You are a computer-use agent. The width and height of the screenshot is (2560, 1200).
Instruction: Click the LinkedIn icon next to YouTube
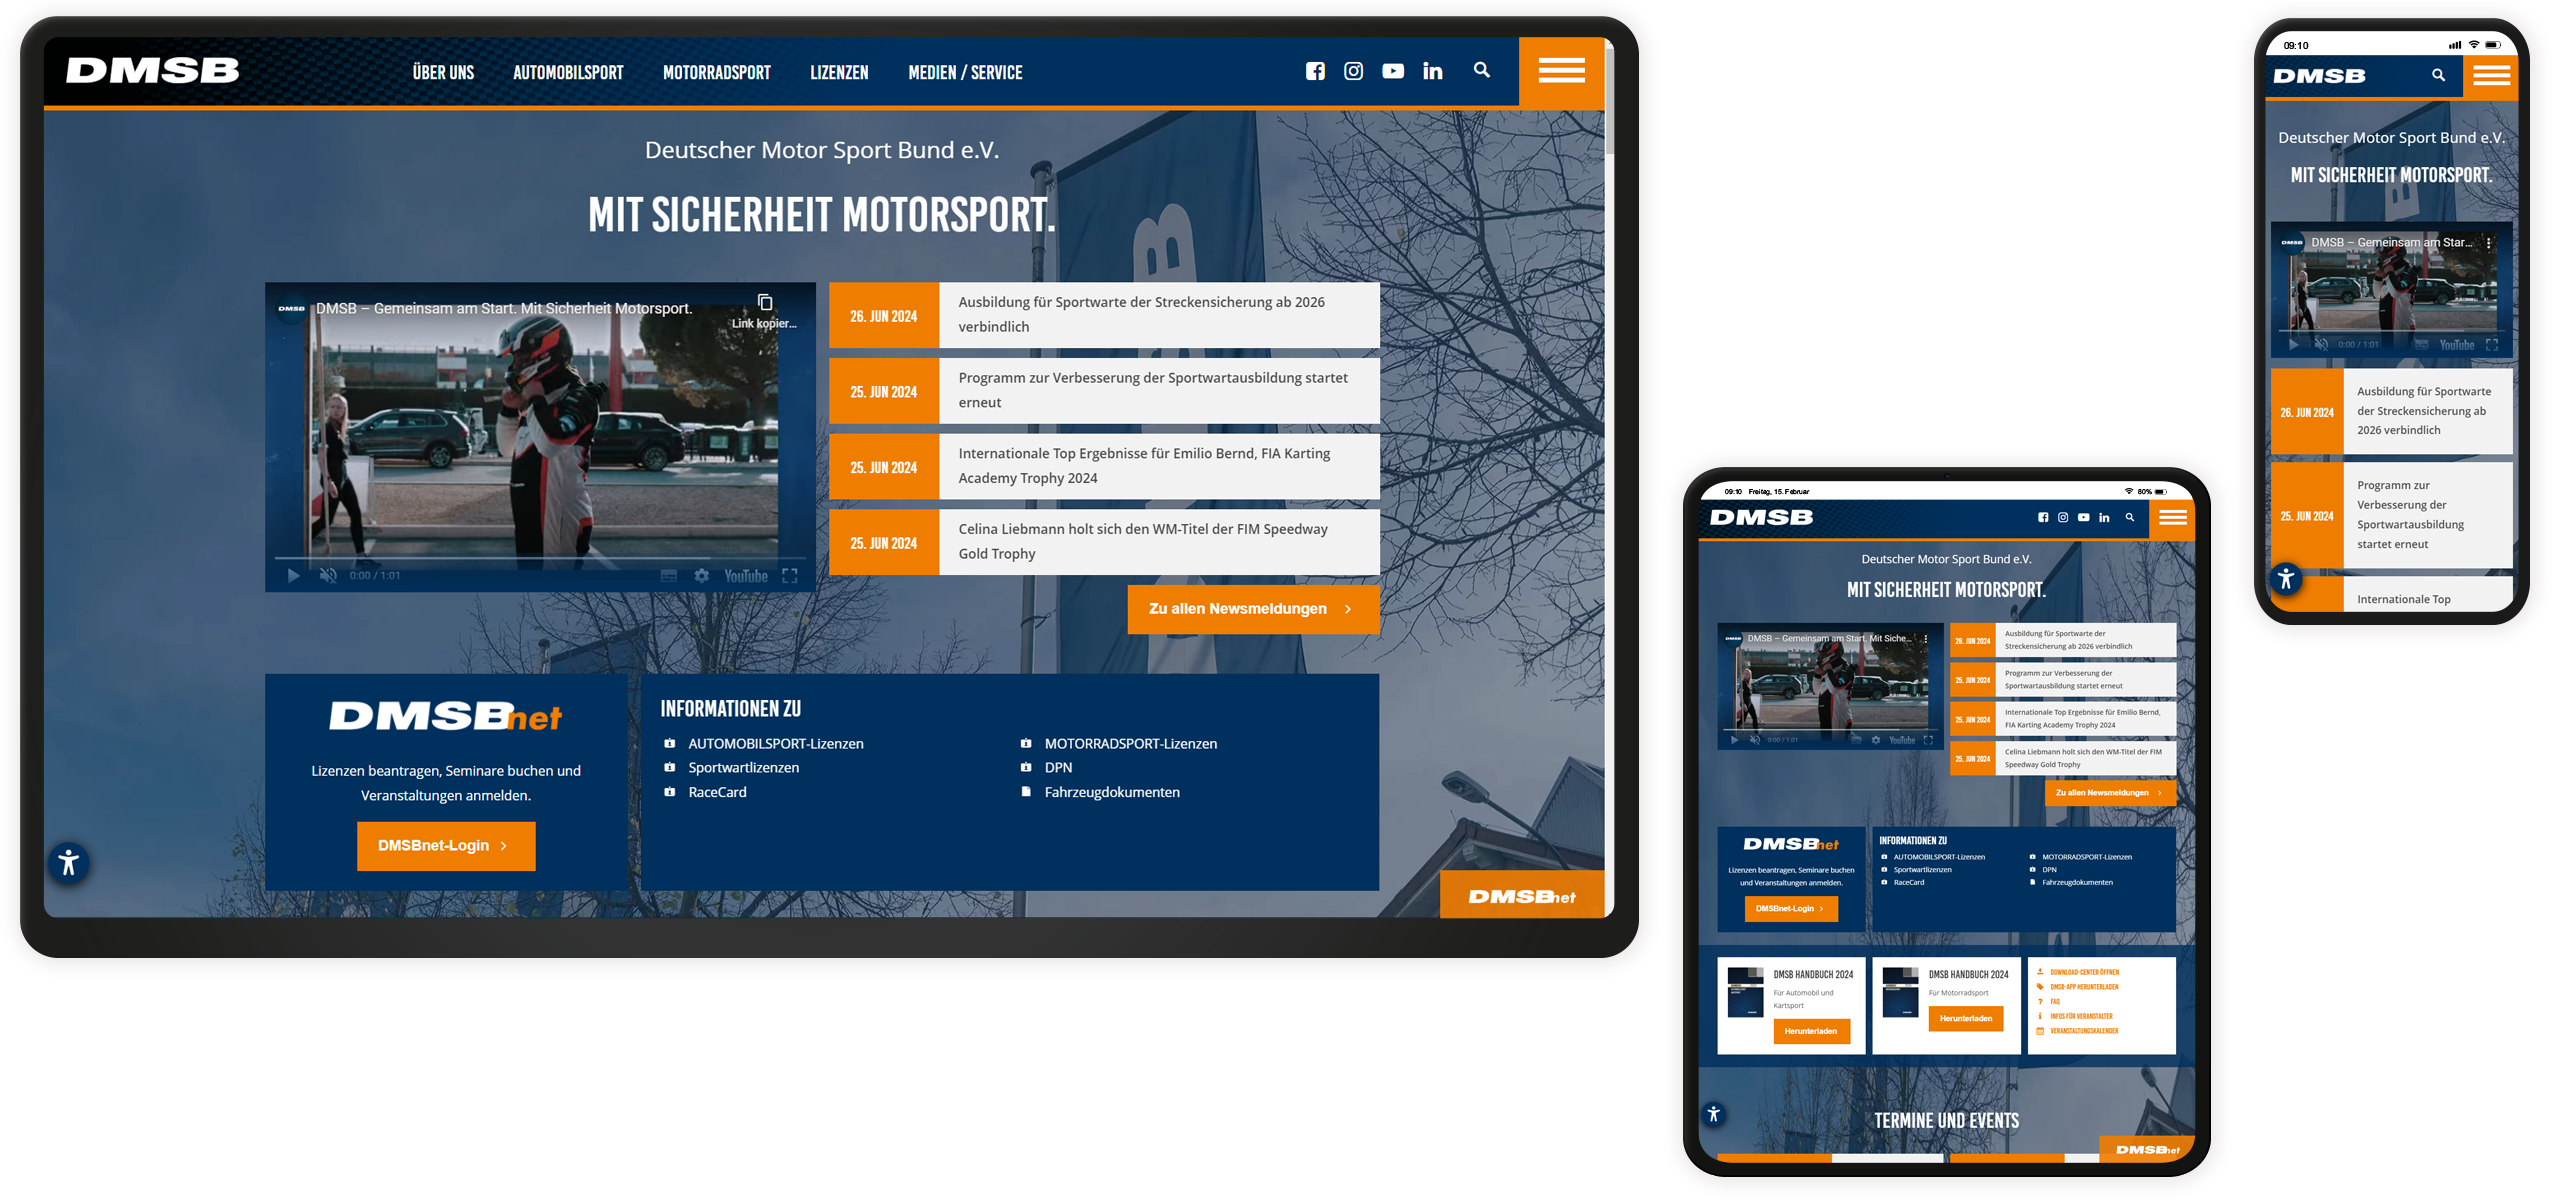[x=1433, y=71]
